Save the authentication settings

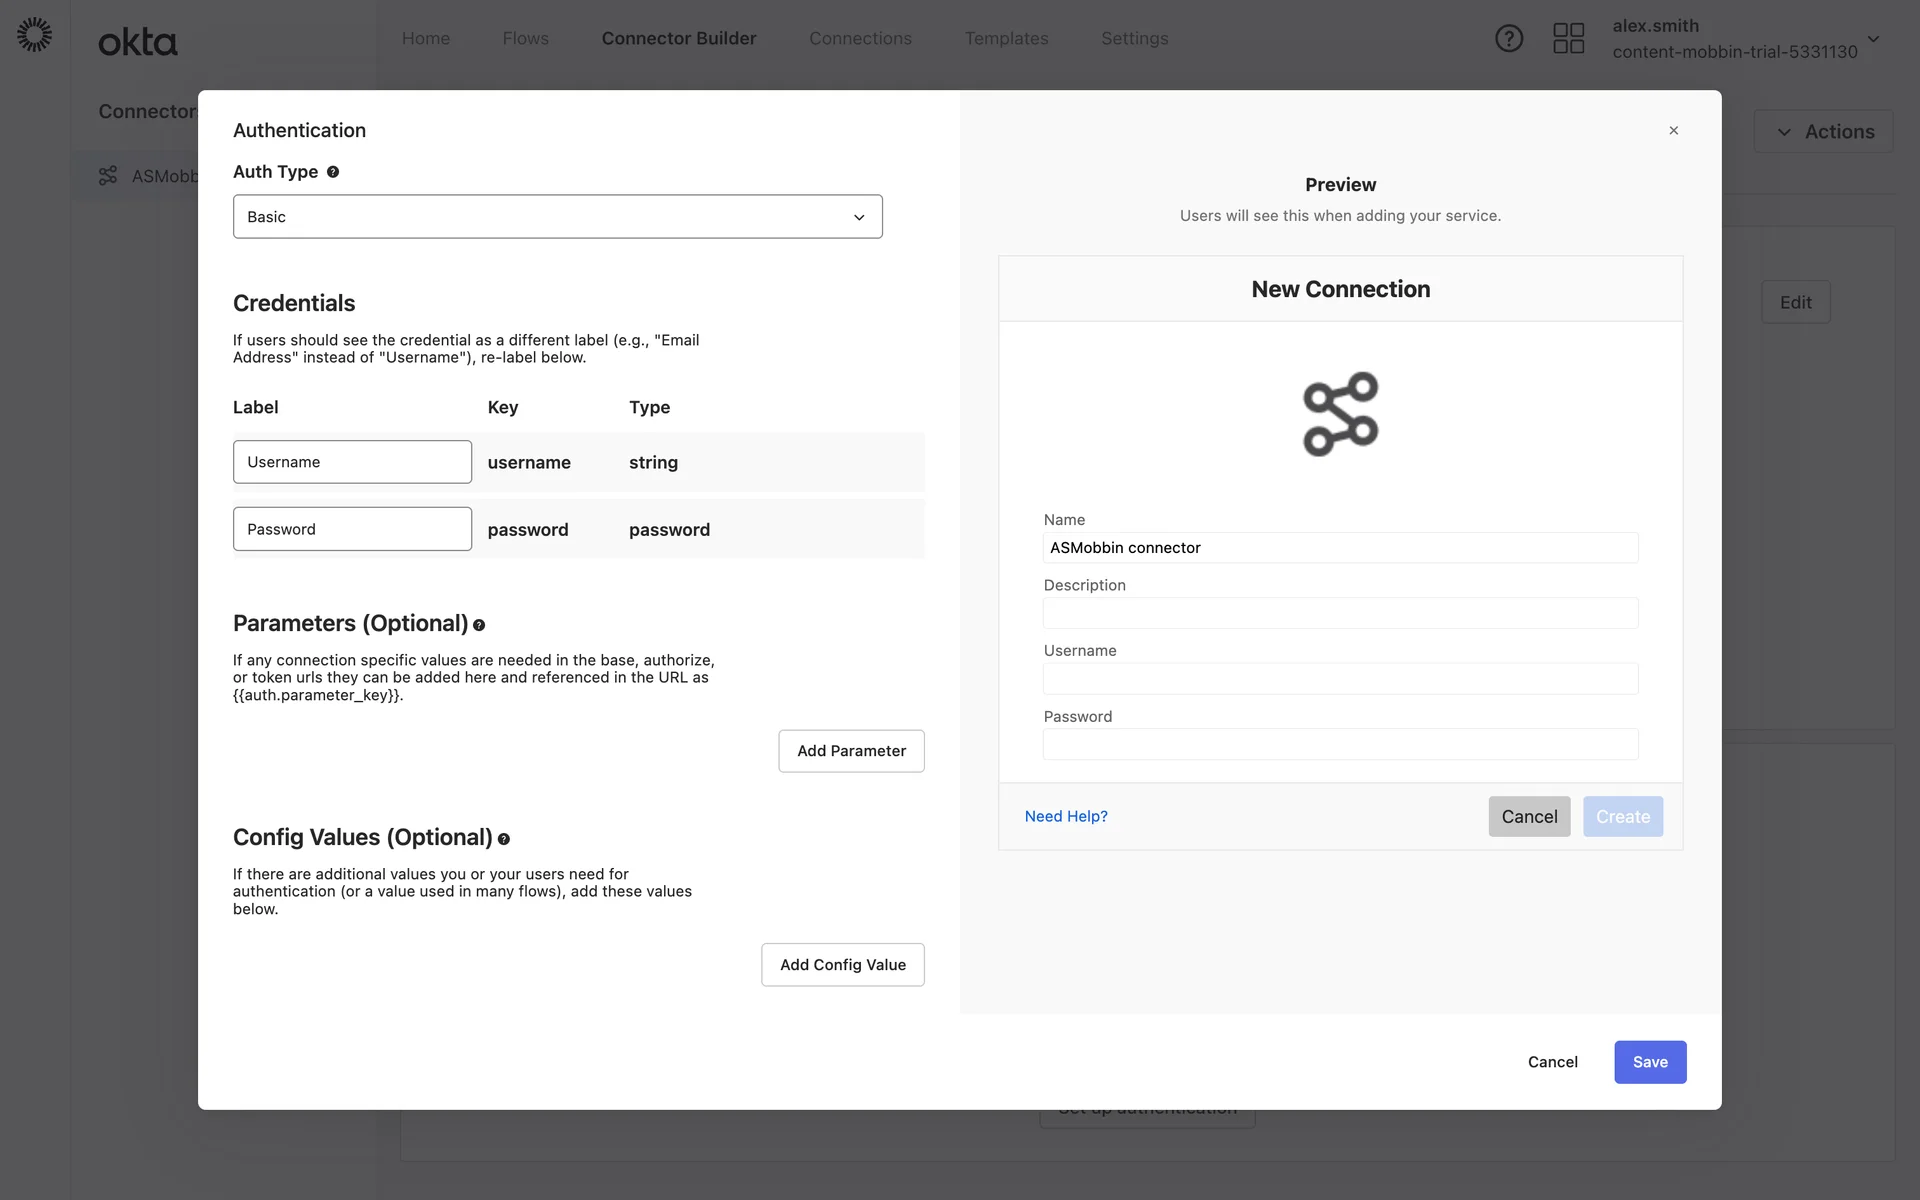click(x=1649, y=1062)
